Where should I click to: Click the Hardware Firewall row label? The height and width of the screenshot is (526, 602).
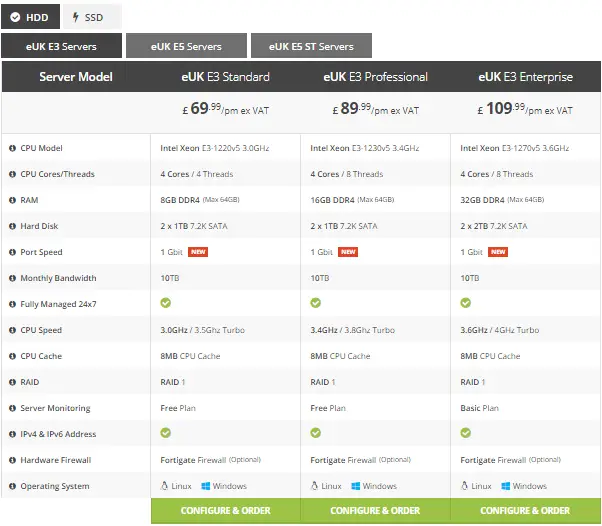56,460
